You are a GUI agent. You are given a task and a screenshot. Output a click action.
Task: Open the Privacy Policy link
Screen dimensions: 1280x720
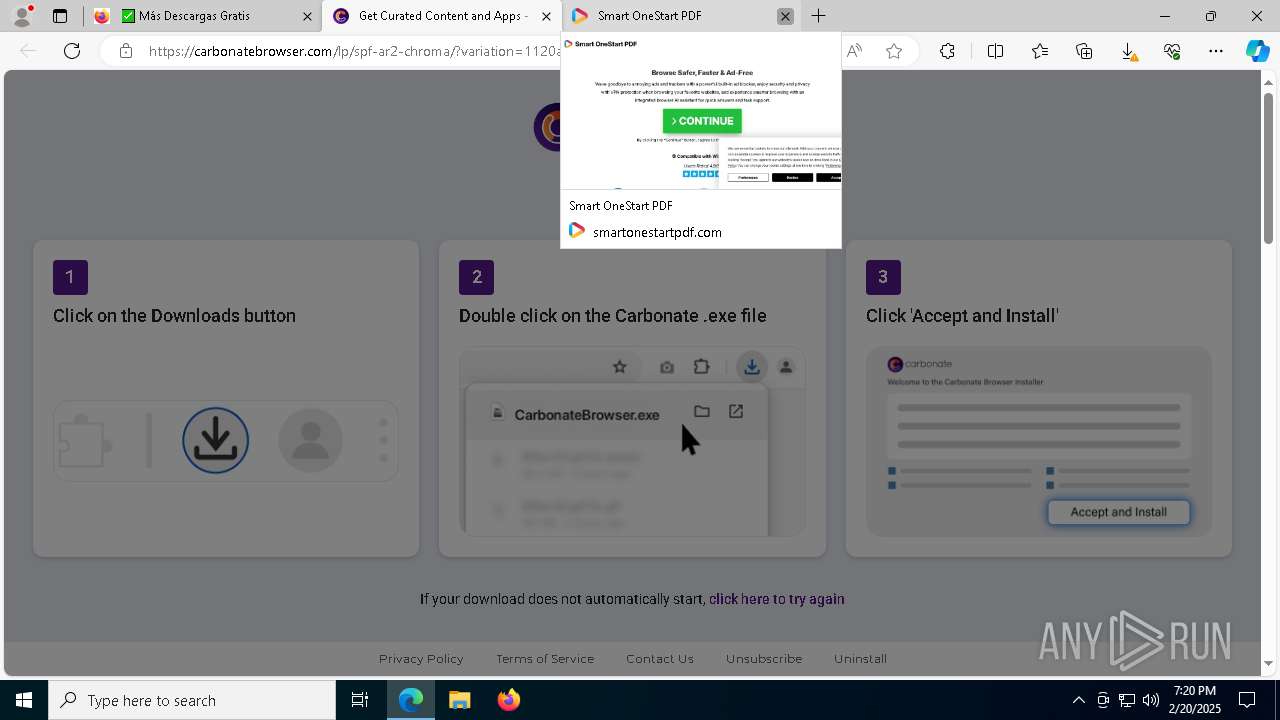pos(421,658)
